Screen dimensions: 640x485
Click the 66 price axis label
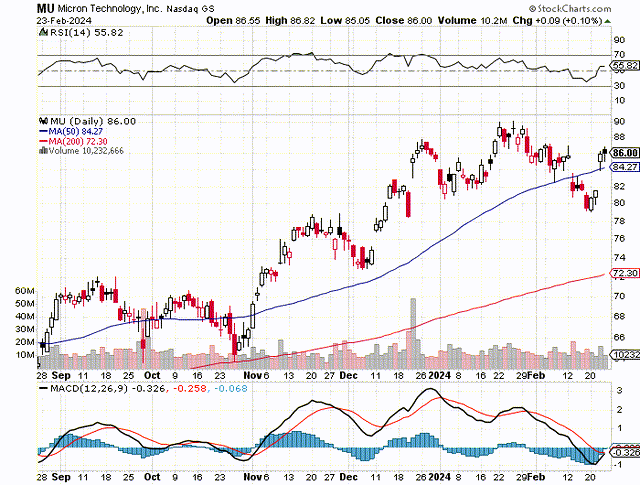point(620,337)
